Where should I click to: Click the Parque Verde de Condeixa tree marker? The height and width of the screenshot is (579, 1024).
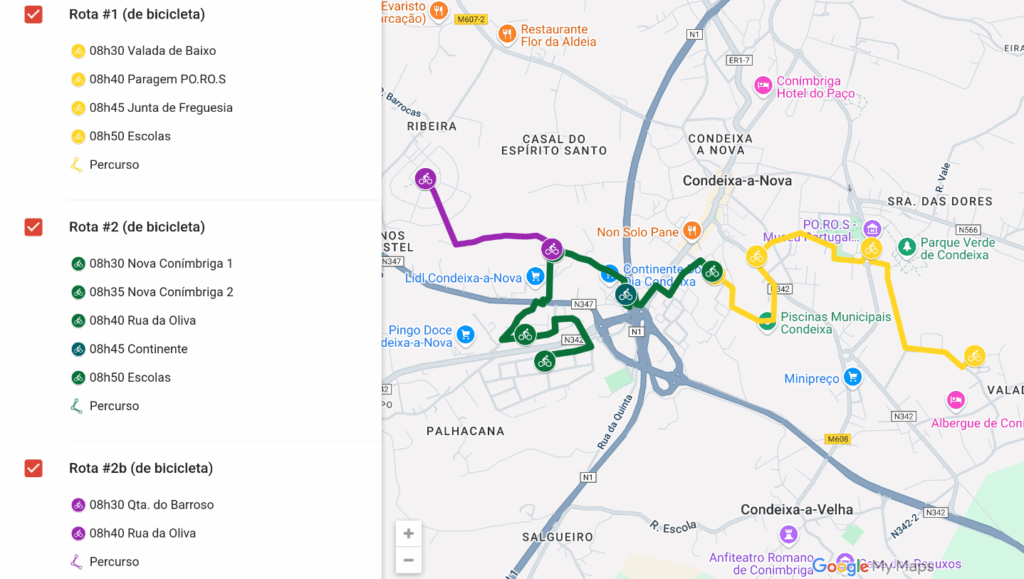(x=906, y=247)
